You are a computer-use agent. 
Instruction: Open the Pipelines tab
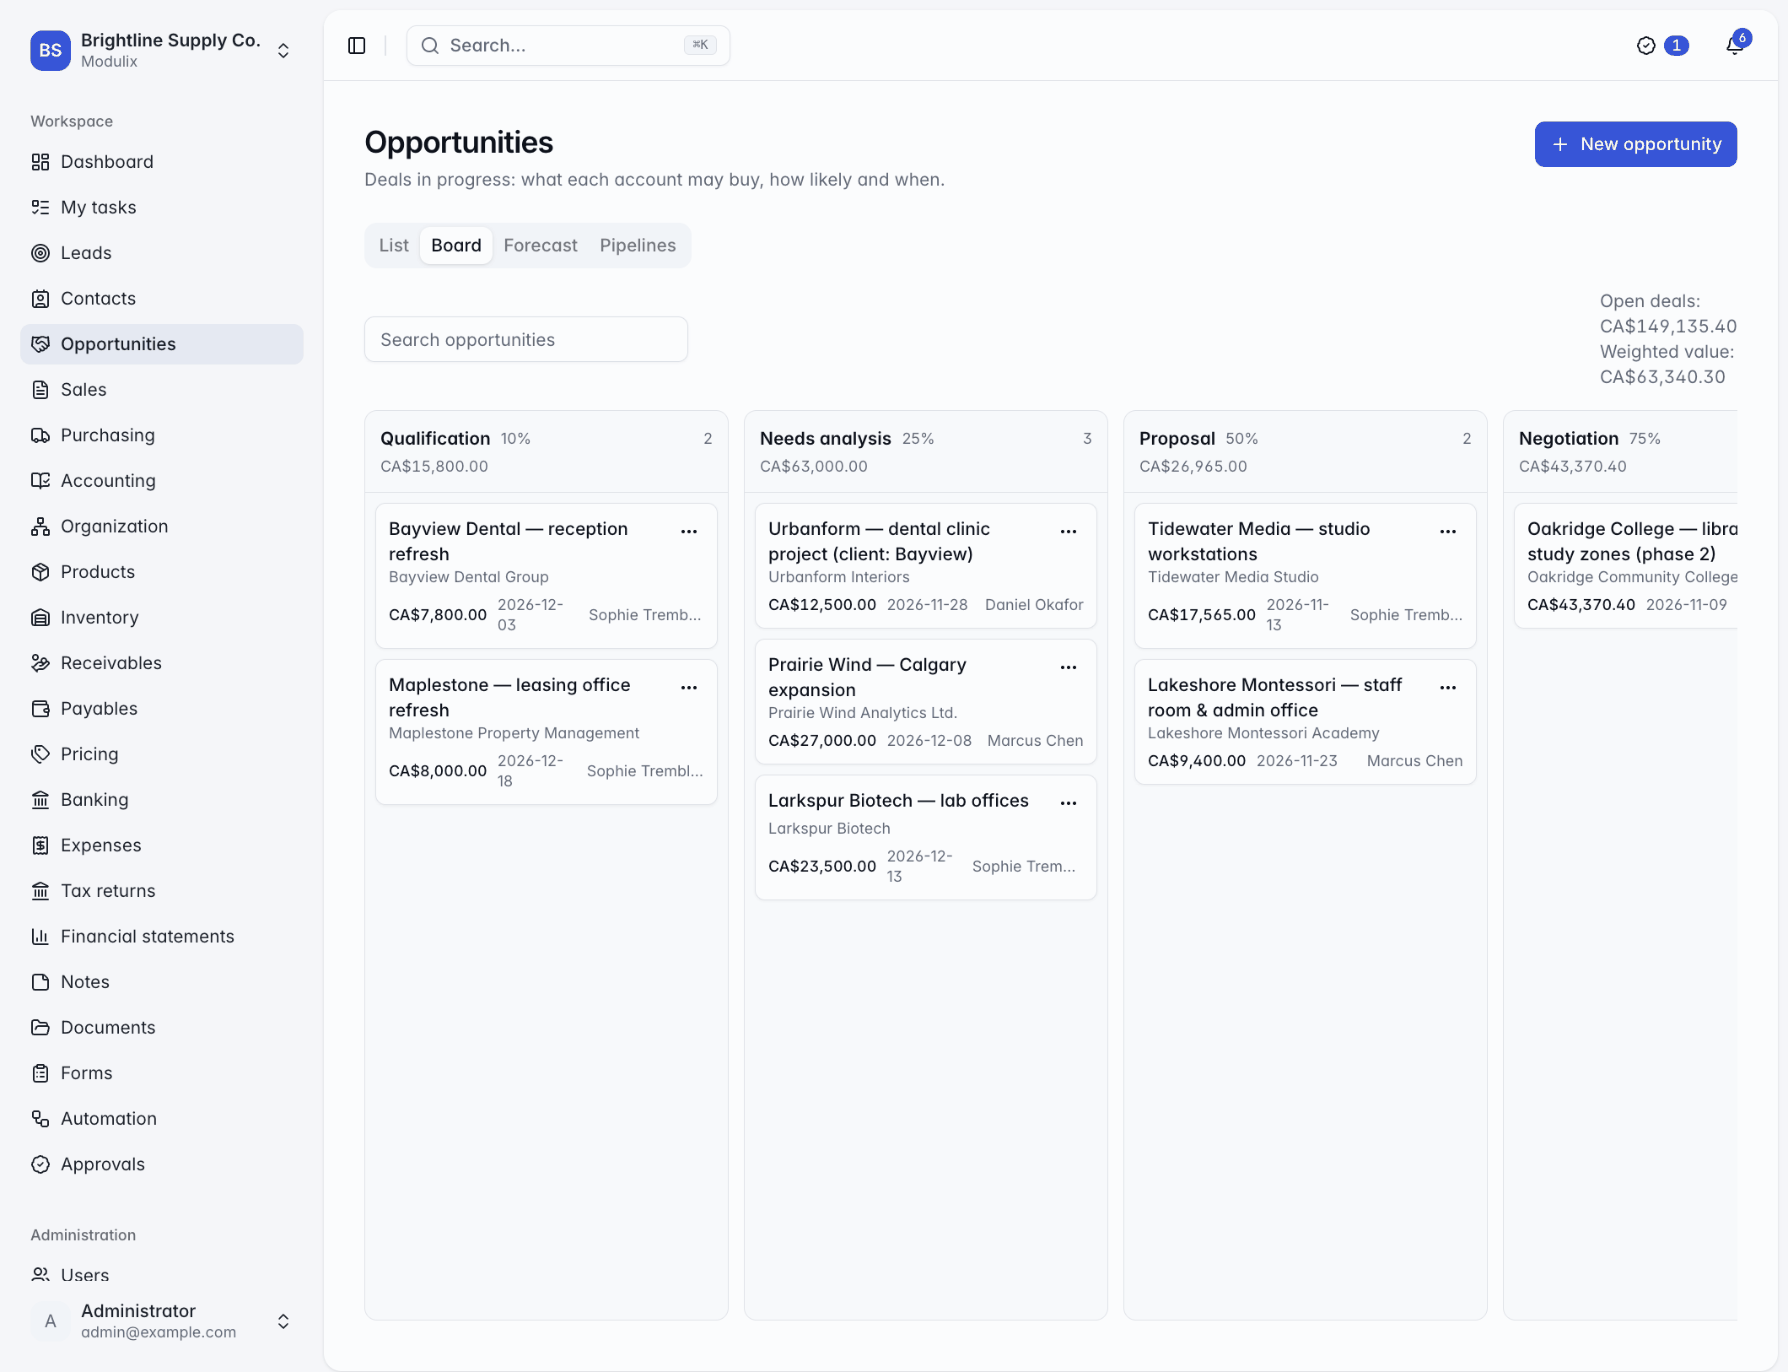pos(638,245)
